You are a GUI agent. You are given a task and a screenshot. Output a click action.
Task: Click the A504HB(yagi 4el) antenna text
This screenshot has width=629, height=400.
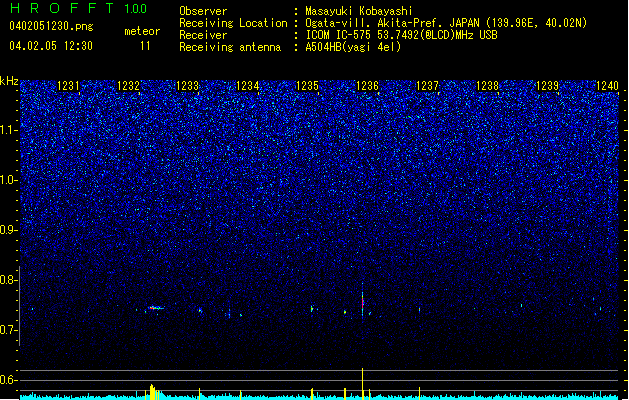353,47
